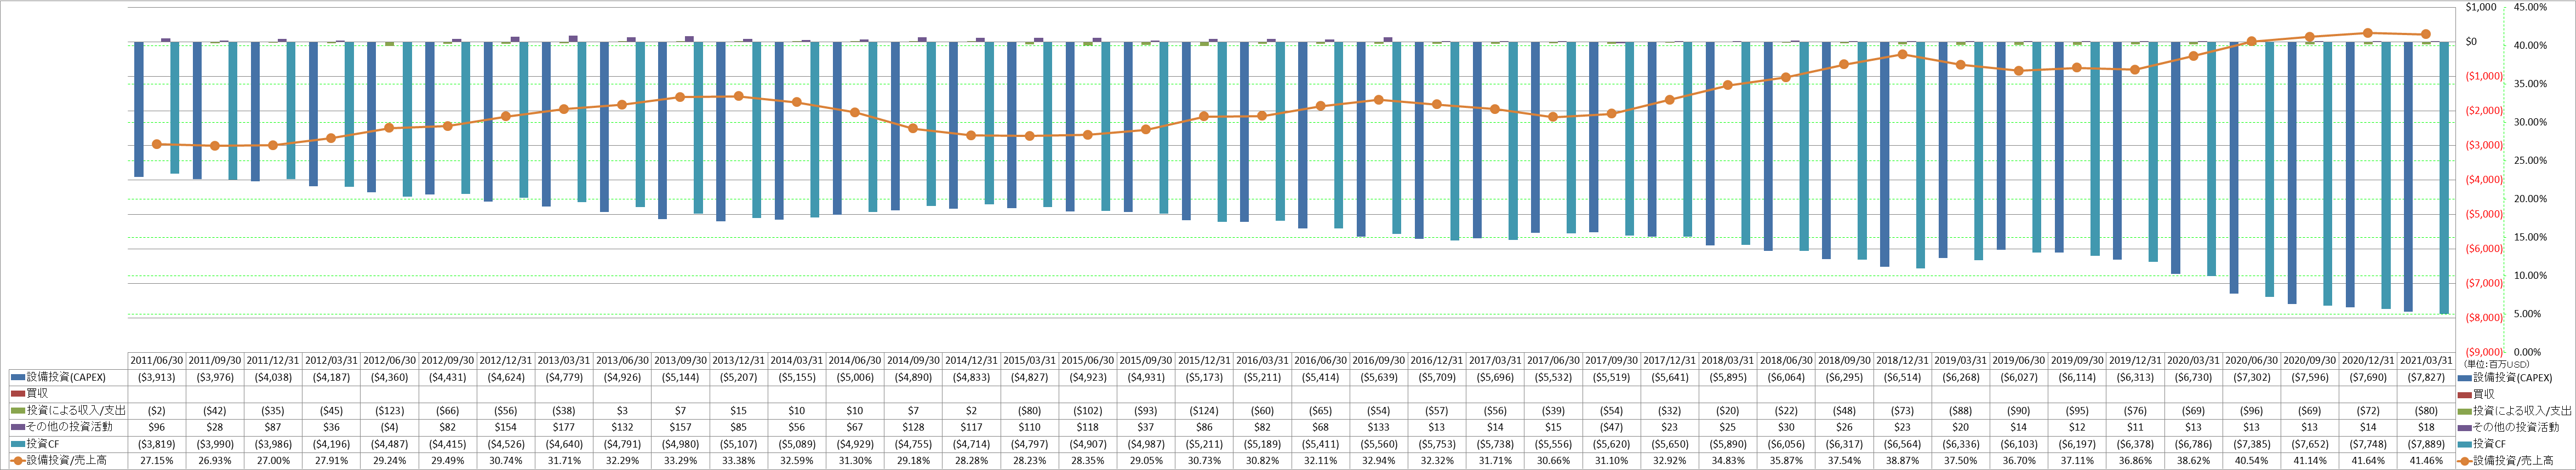Click orange 設備投資/売上高 marker in right-hand legend

pyautogui.click(x=2465, y=461)
